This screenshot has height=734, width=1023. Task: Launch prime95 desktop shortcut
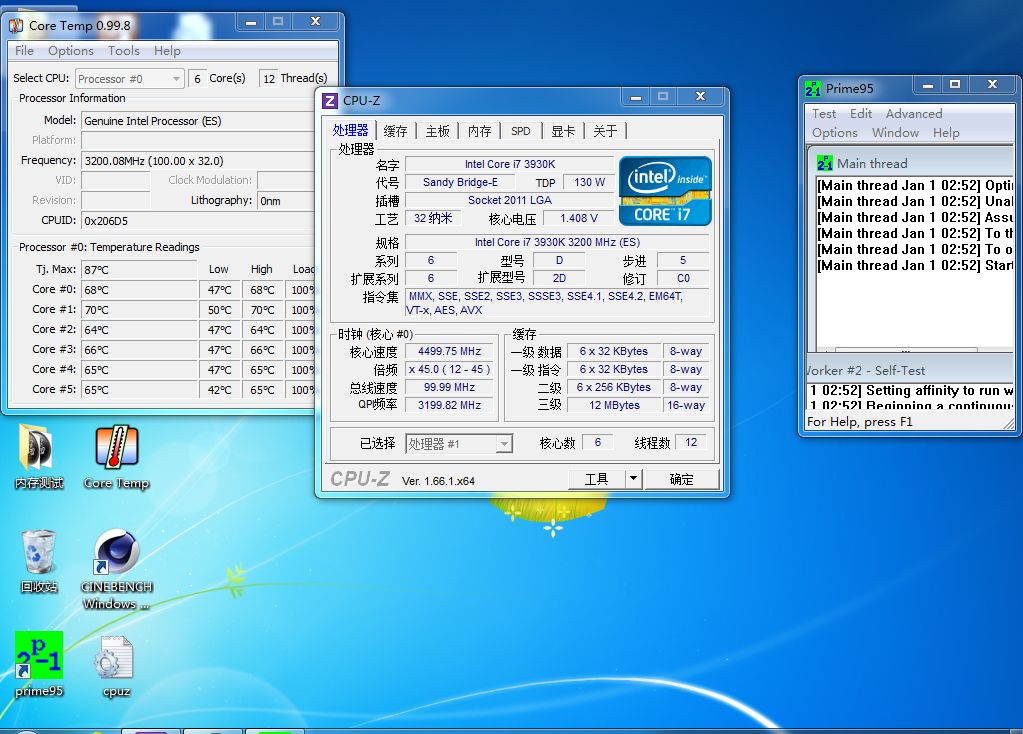click(x=38, y=664)
